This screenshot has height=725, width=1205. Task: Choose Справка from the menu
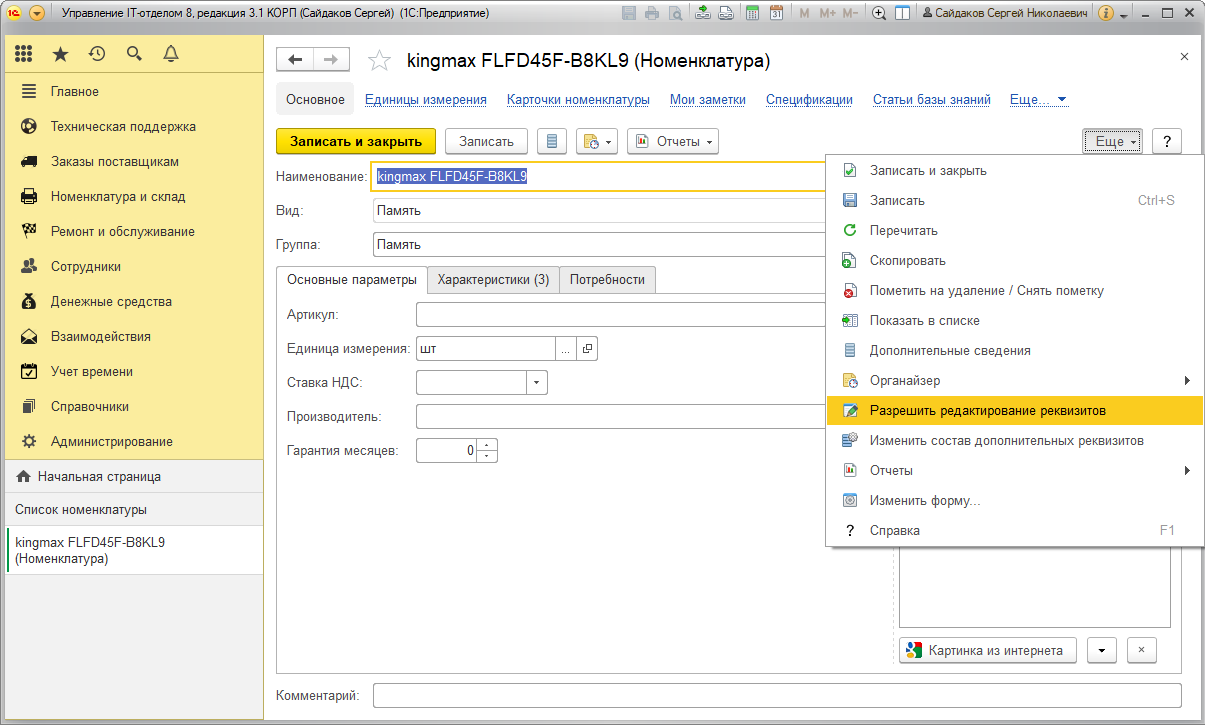pyautogui.click(x=1014, y=530)
